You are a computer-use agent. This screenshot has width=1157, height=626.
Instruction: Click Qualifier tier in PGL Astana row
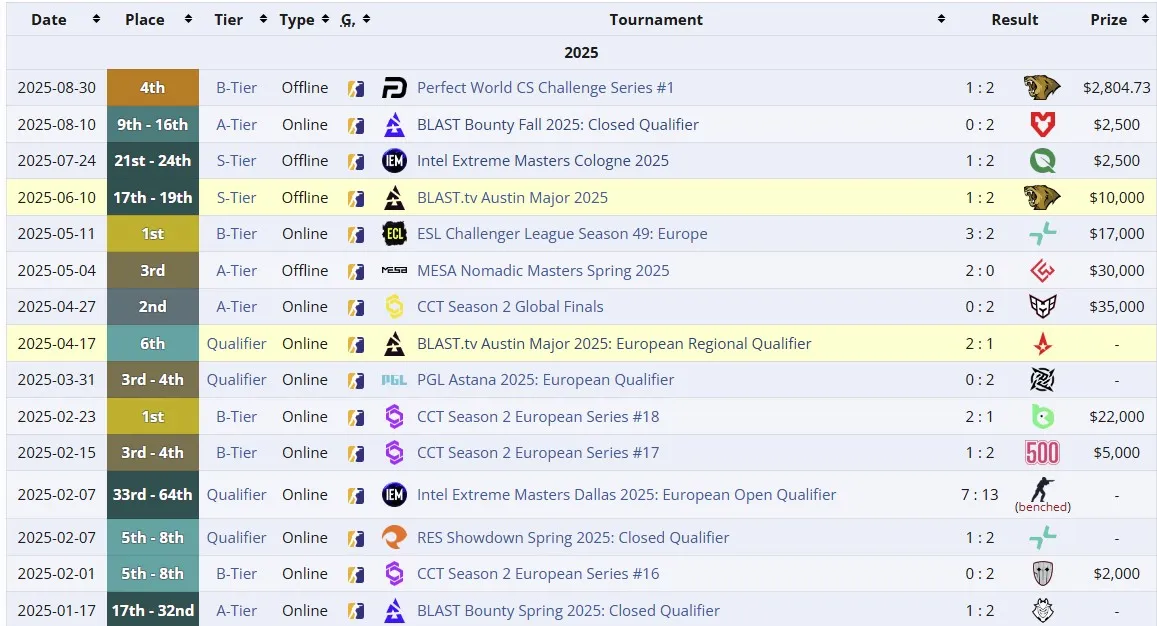pos(236,380)
